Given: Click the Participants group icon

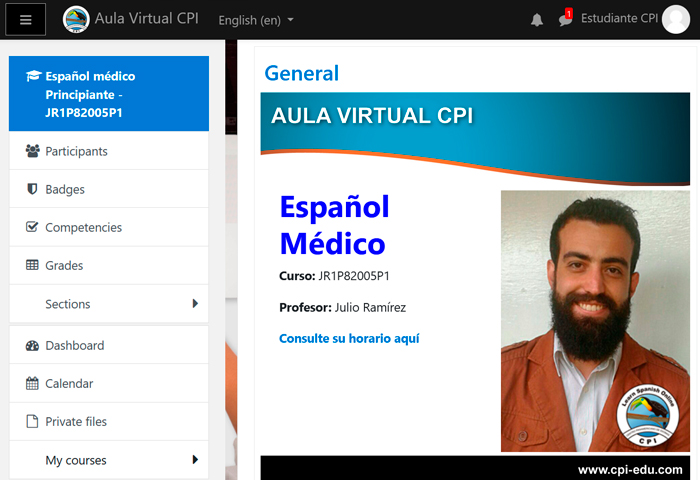Looking at the screenshot, I should coord(32,151).
